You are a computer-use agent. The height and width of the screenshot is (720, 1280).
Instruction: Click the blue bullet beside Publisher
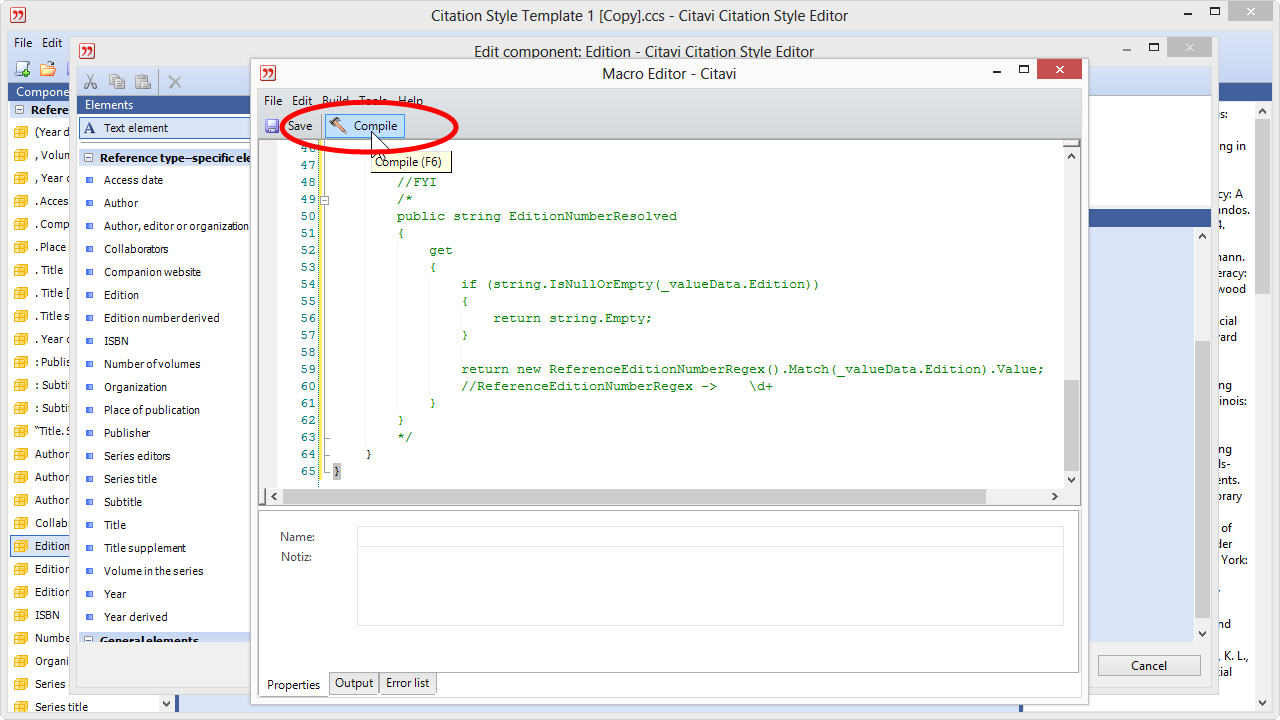click(89, 433)
